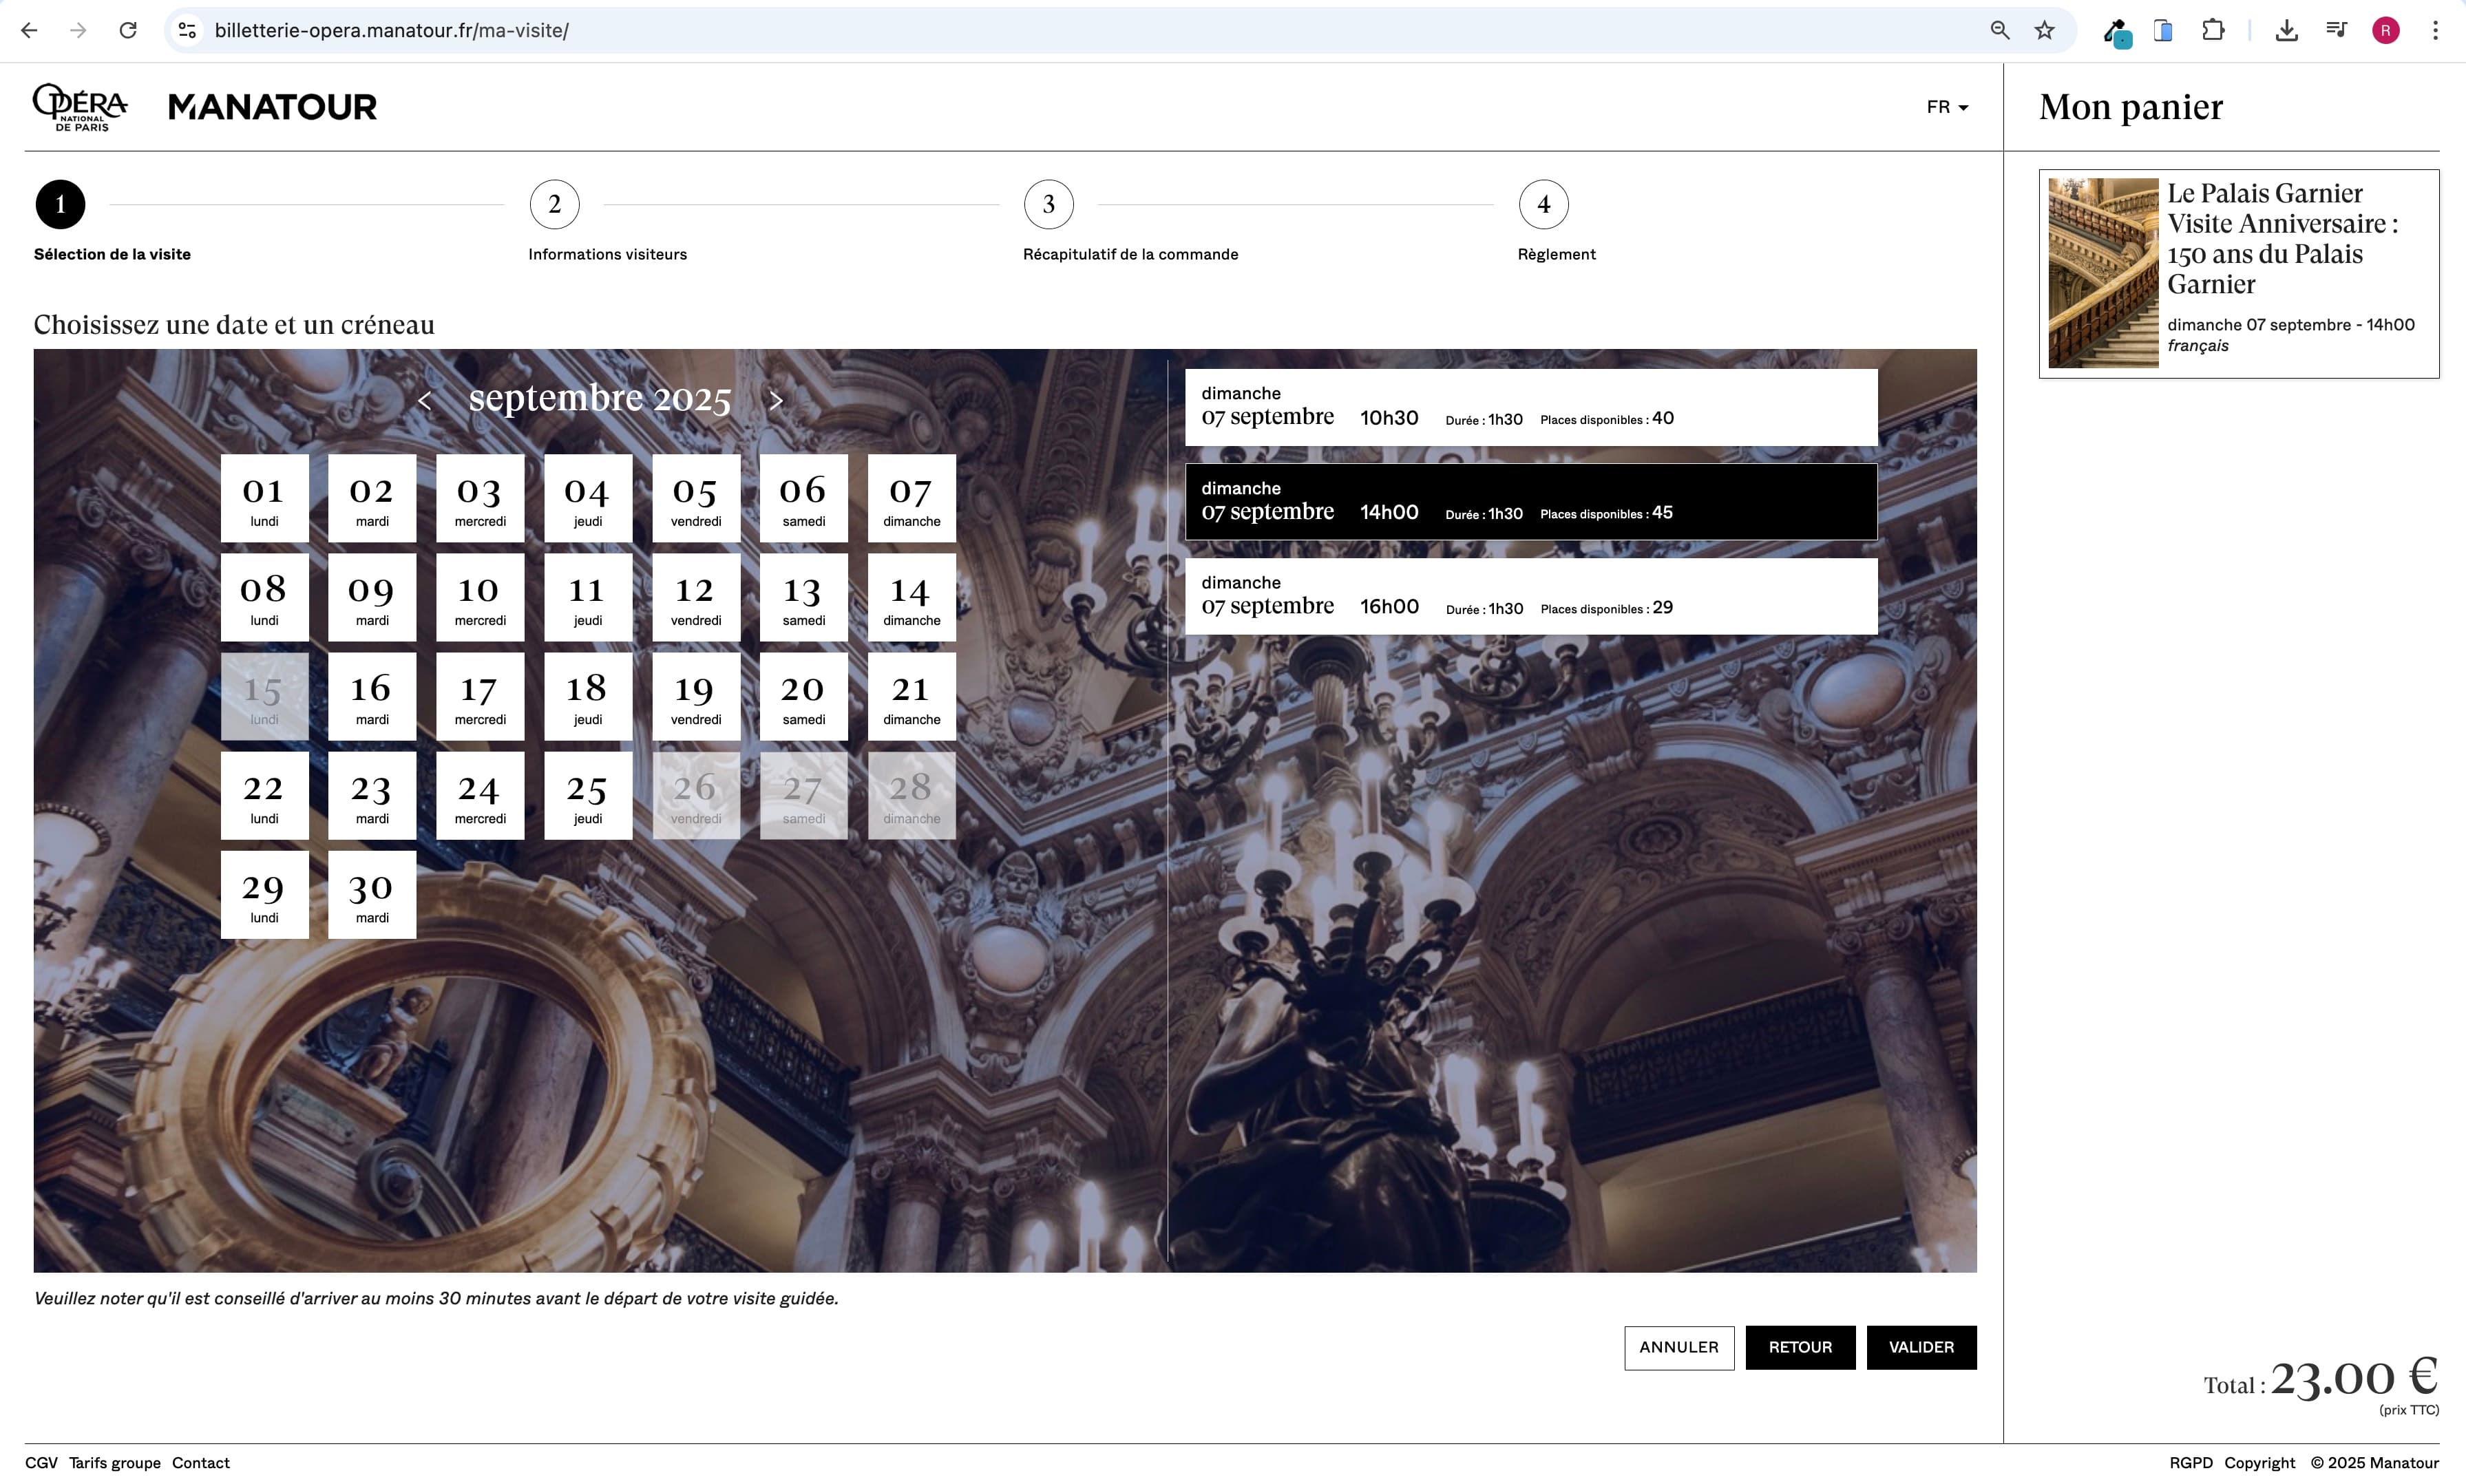Click the ANNULER button
Viewport: 2466px width, 1484px height.
coord(1678,1347)
